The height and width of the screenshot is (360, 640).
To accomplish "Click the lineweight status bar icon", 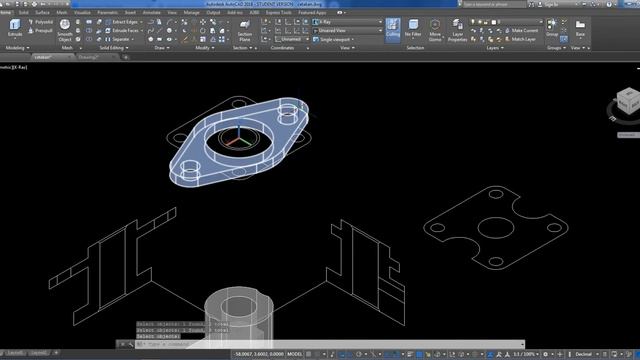I will pos(410,354).
